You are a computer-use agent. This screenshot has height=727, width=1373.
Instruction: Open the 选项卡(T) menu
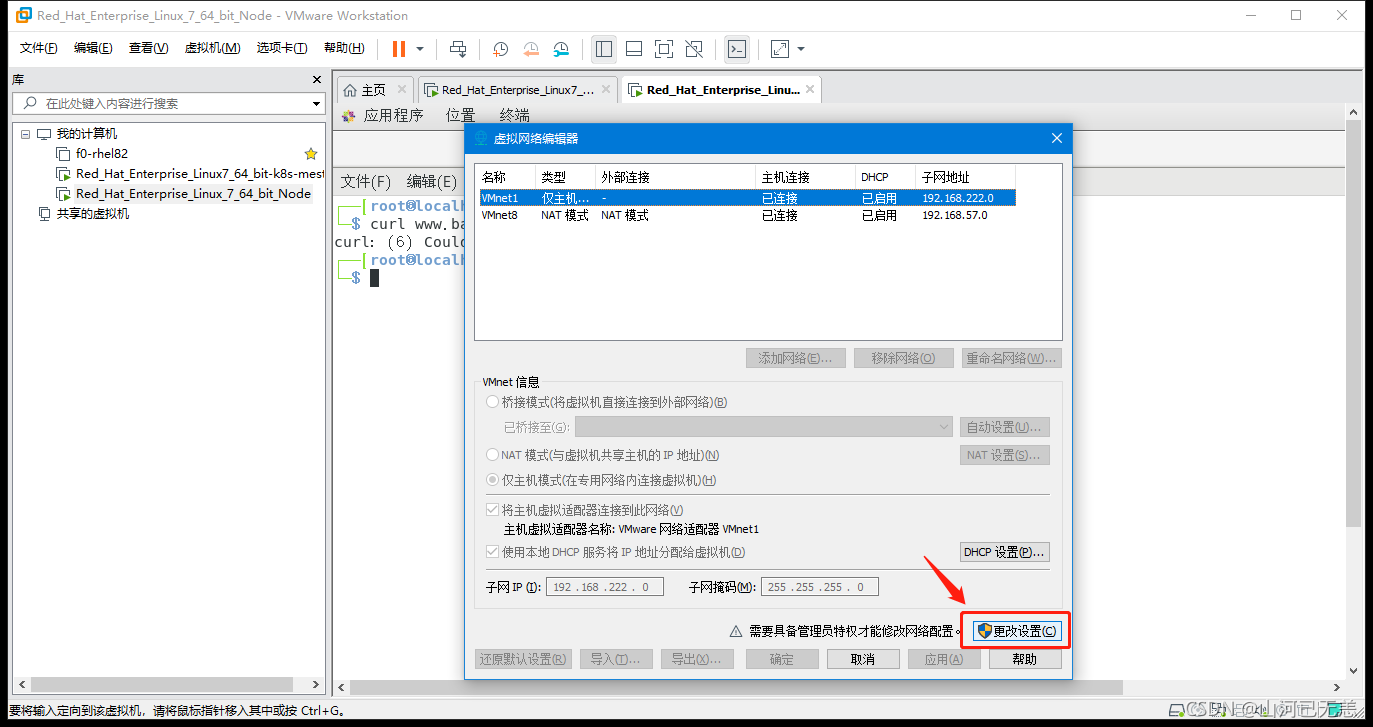pos(282,48)
